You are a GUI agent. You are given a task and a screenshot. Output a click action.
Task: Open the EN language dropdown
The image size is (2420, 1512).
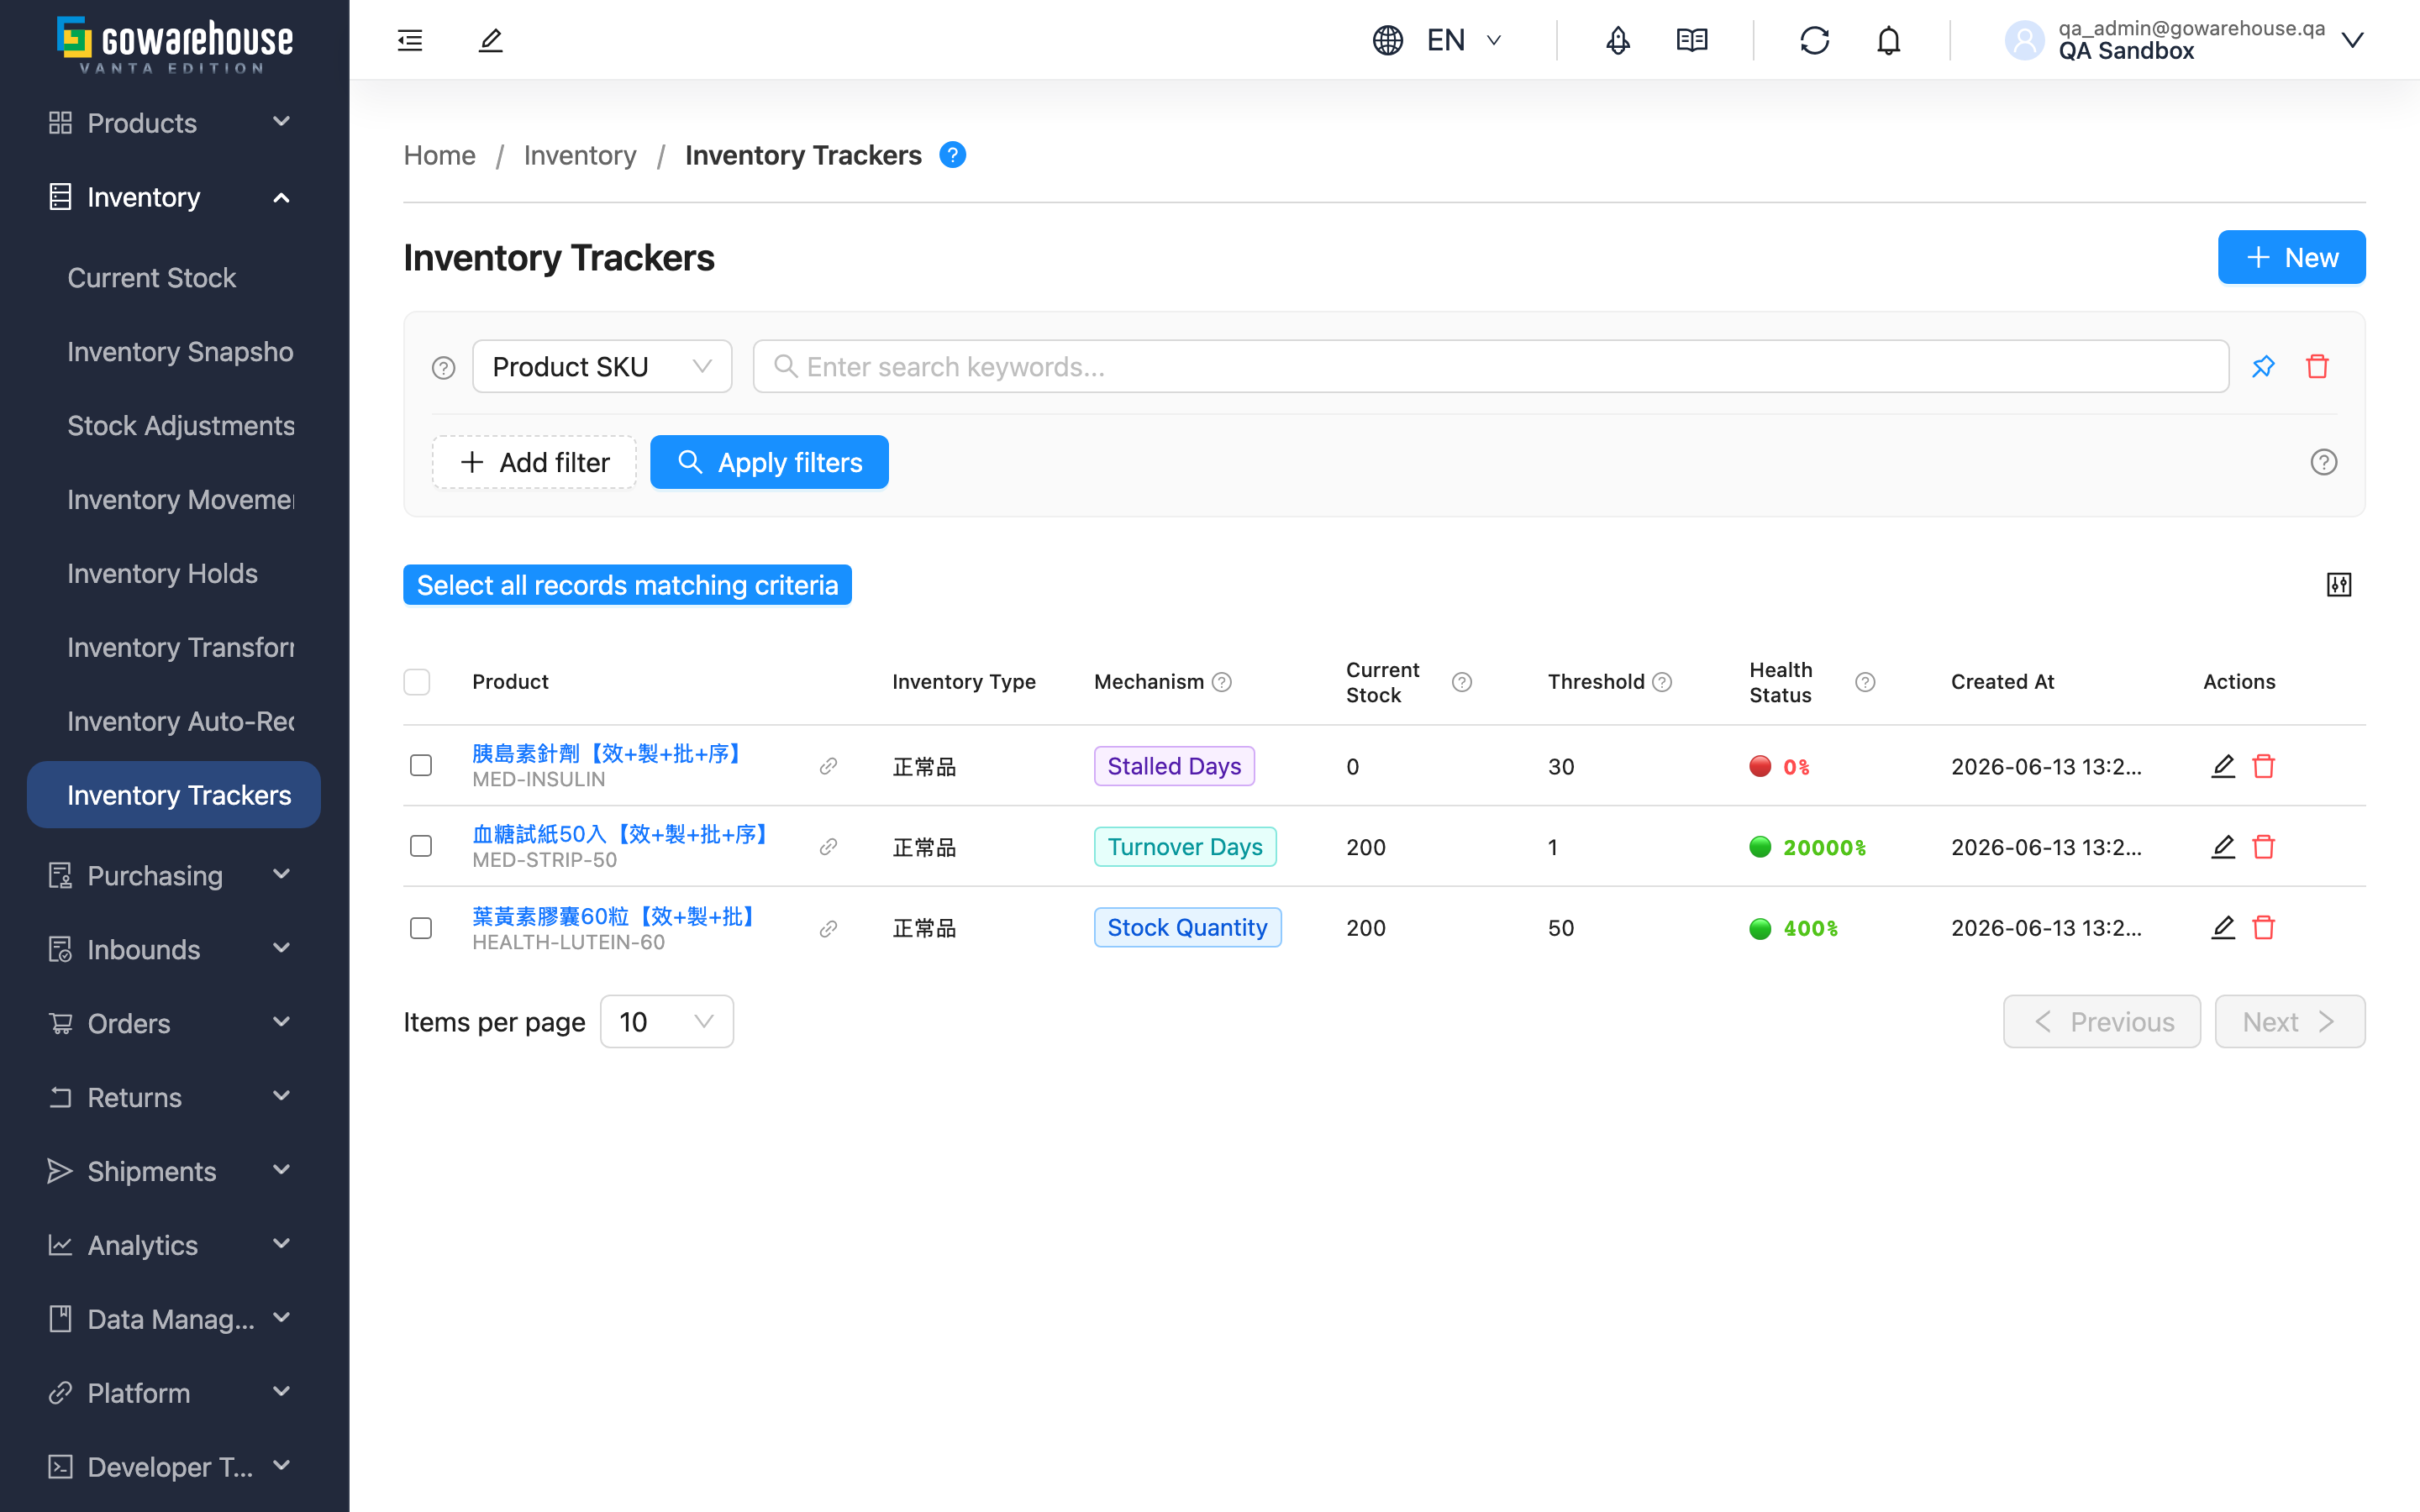click(1464, 40)
